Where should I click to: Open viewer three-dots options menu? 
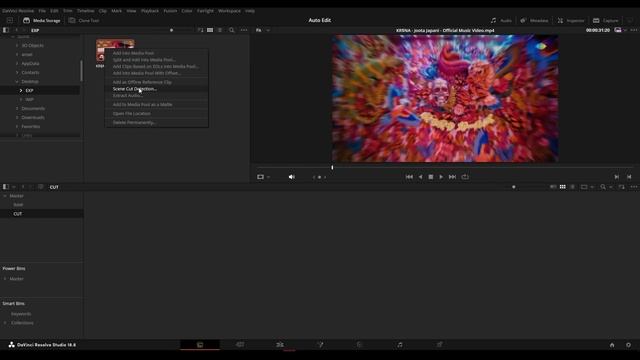(x=633, y=30)
